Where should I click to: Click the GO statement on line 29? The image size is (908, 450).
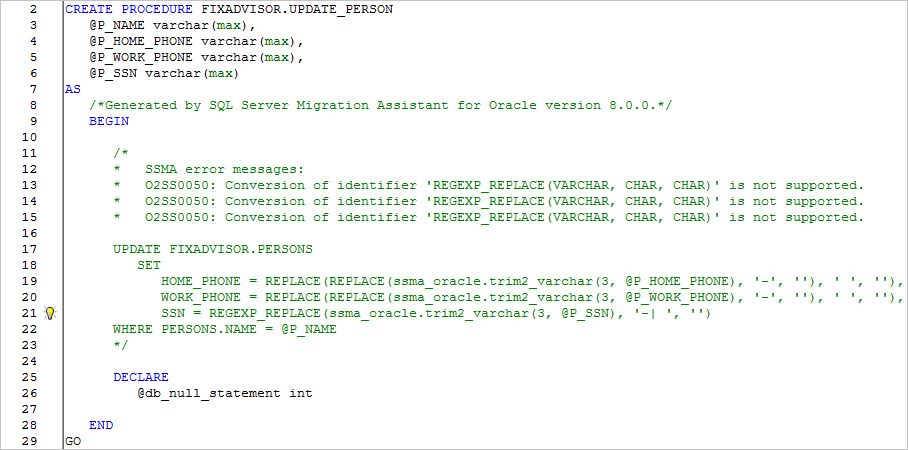pos(73,441)
